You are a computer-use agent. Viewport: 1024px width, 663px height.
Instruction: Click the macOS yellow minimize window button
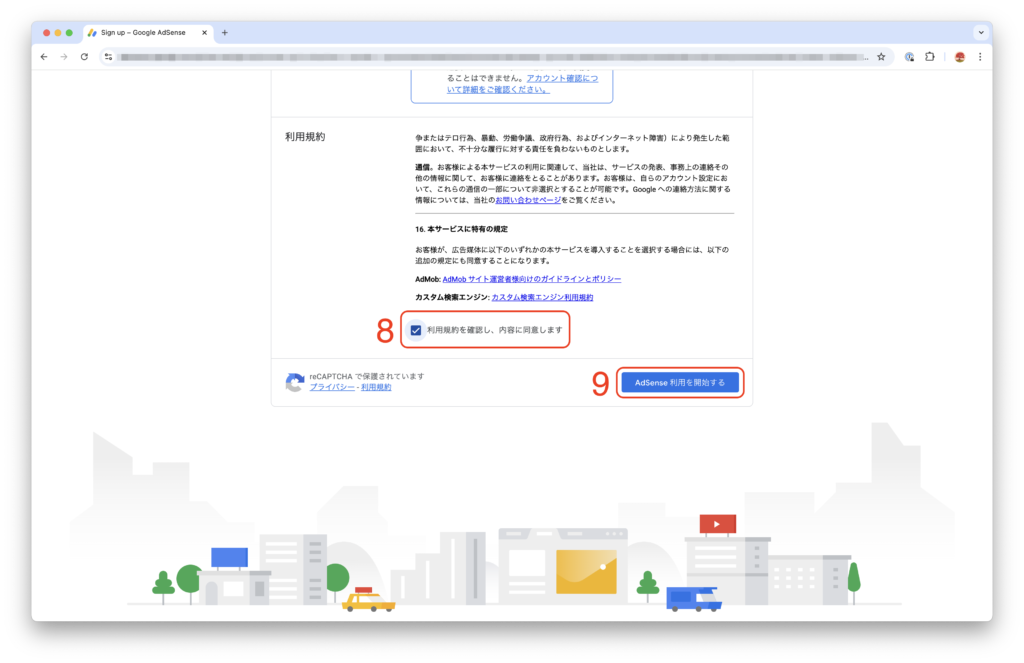coord(57,33)
